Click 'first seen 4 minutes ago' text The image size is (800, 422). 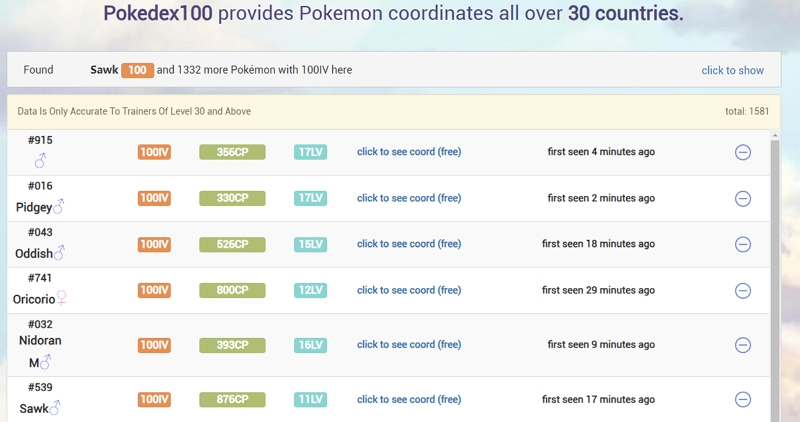coord(601,152)
